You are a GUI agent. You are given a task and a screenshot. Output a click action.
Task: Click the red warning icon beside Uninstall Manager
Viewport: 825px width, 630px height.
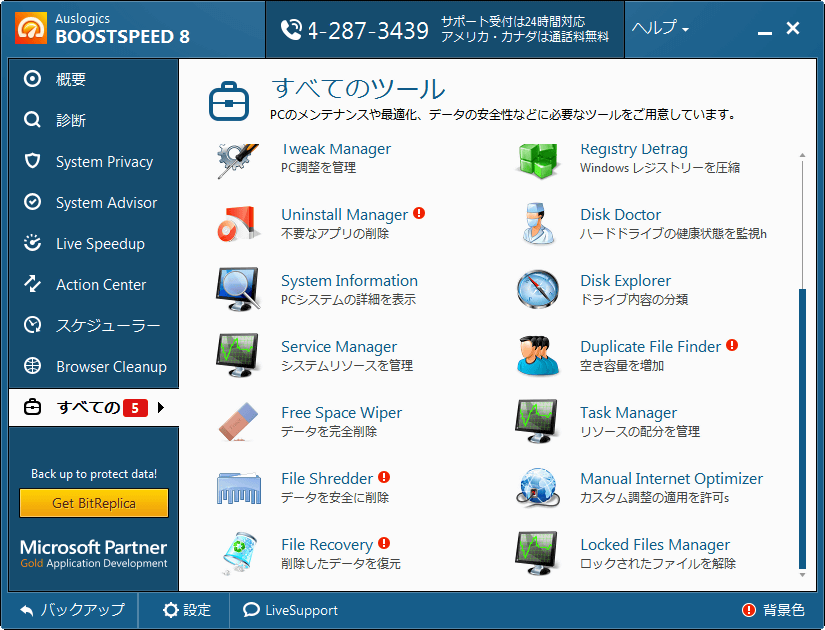point(419,213)
